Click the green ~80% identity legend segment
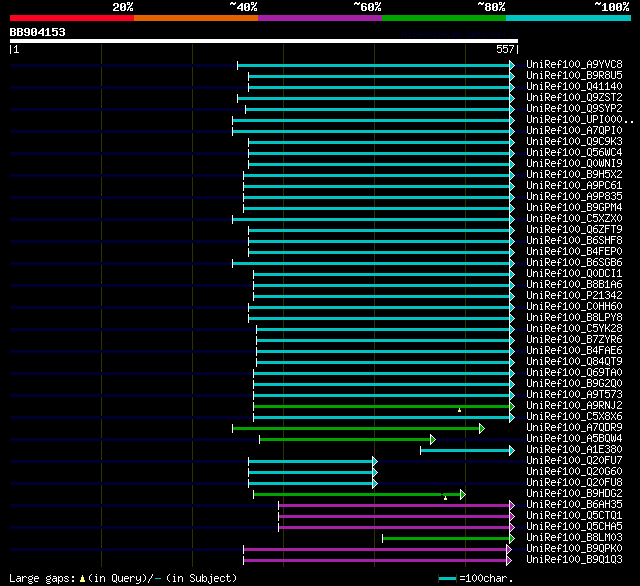 [x=444, y=18]
